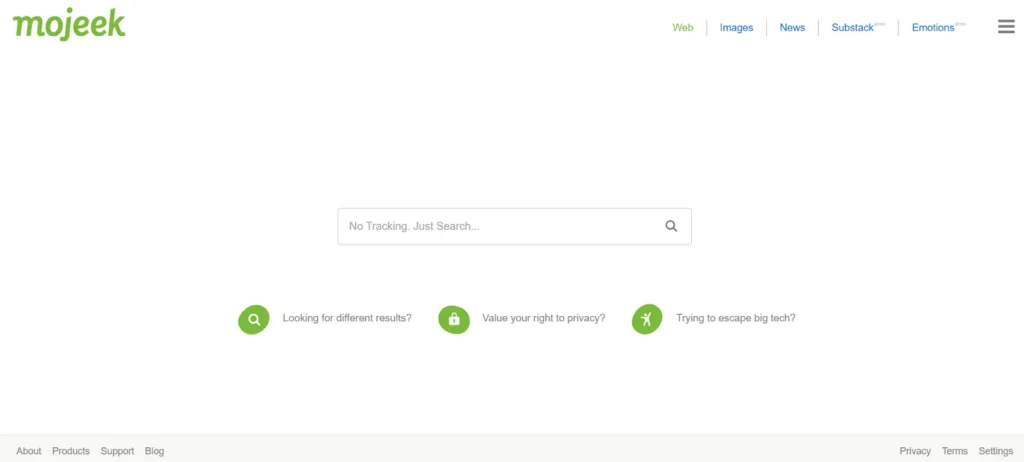Open the Privacy footer link

point(915,451)
